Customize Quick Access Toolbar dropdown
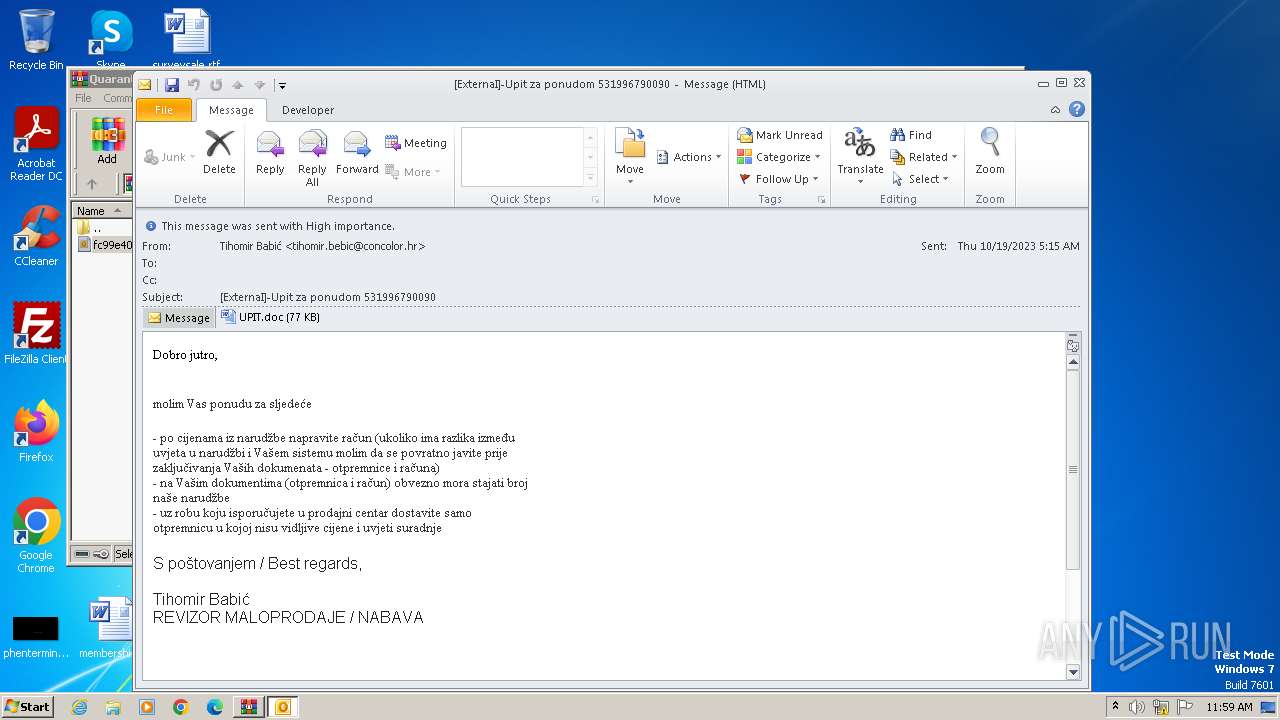This screenshot has height=720, width=1280. click(283, 85)
